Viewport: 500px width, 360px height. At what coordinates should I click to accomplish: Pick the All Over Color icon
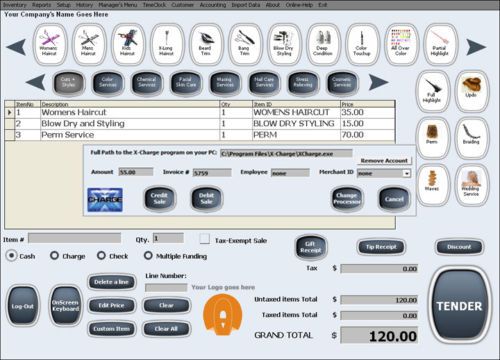[401, 45]
